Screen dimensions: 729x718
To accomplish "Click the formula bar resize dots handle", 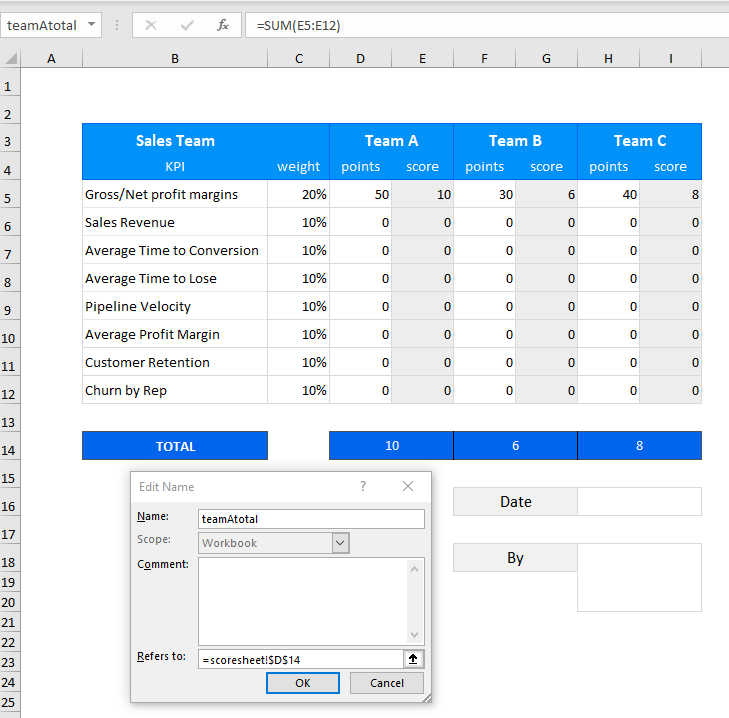I will (117, 25).
